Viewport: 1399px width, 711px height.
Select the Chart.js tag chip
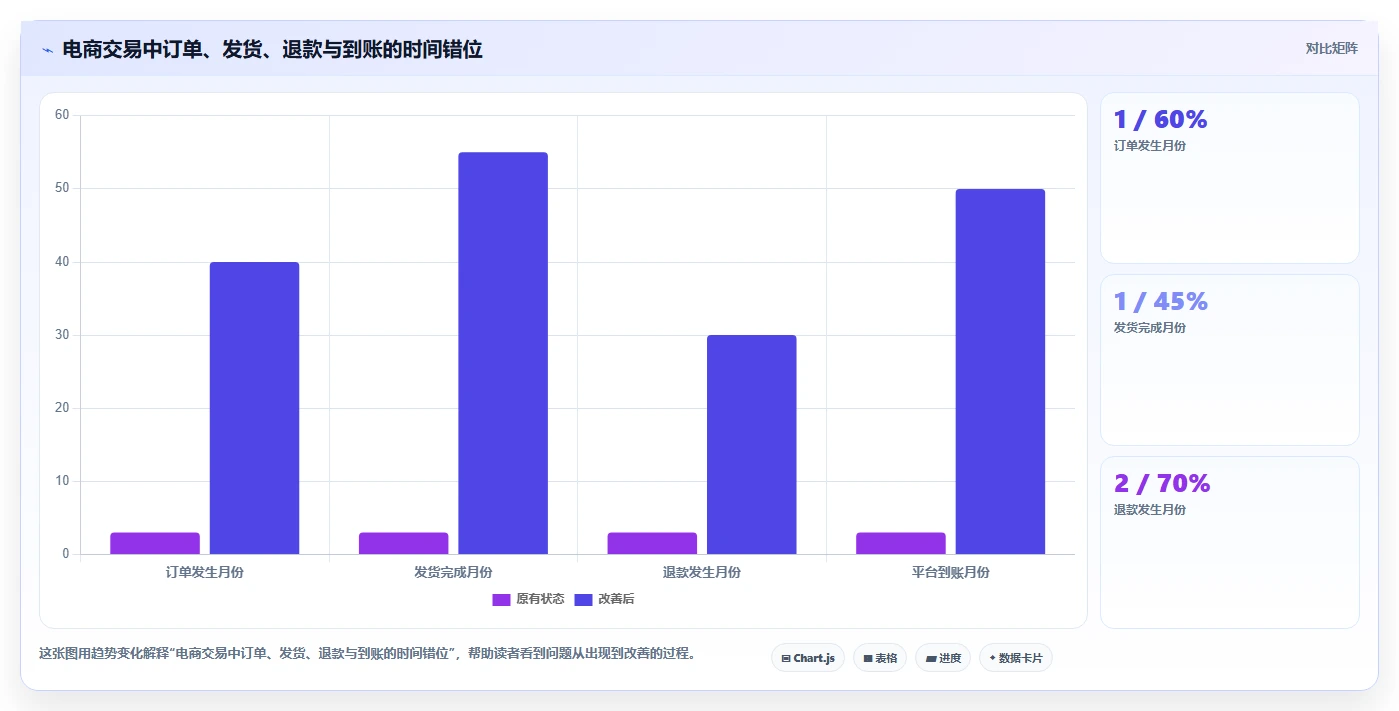pyautogui.click(x=808, y=658)
